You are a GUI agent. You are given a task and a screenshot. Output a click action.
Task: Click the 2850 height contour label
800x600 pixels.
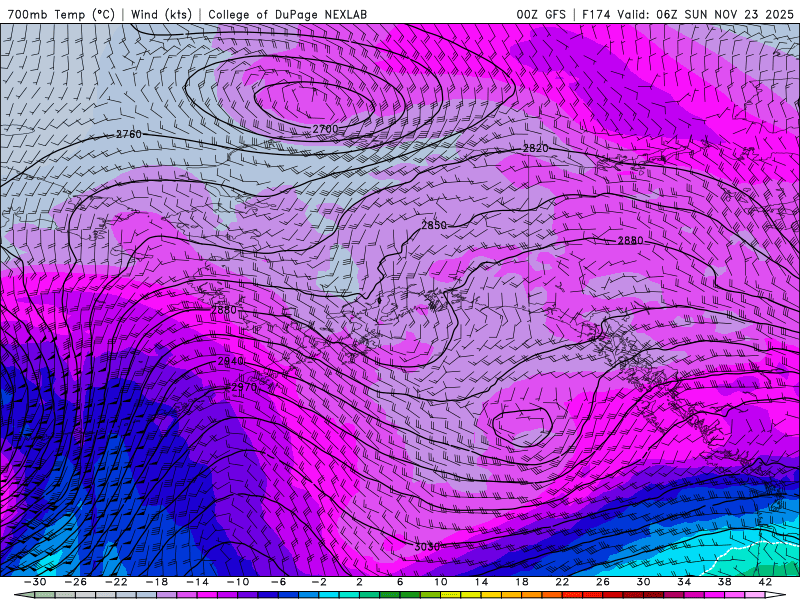tap(434, 225)
